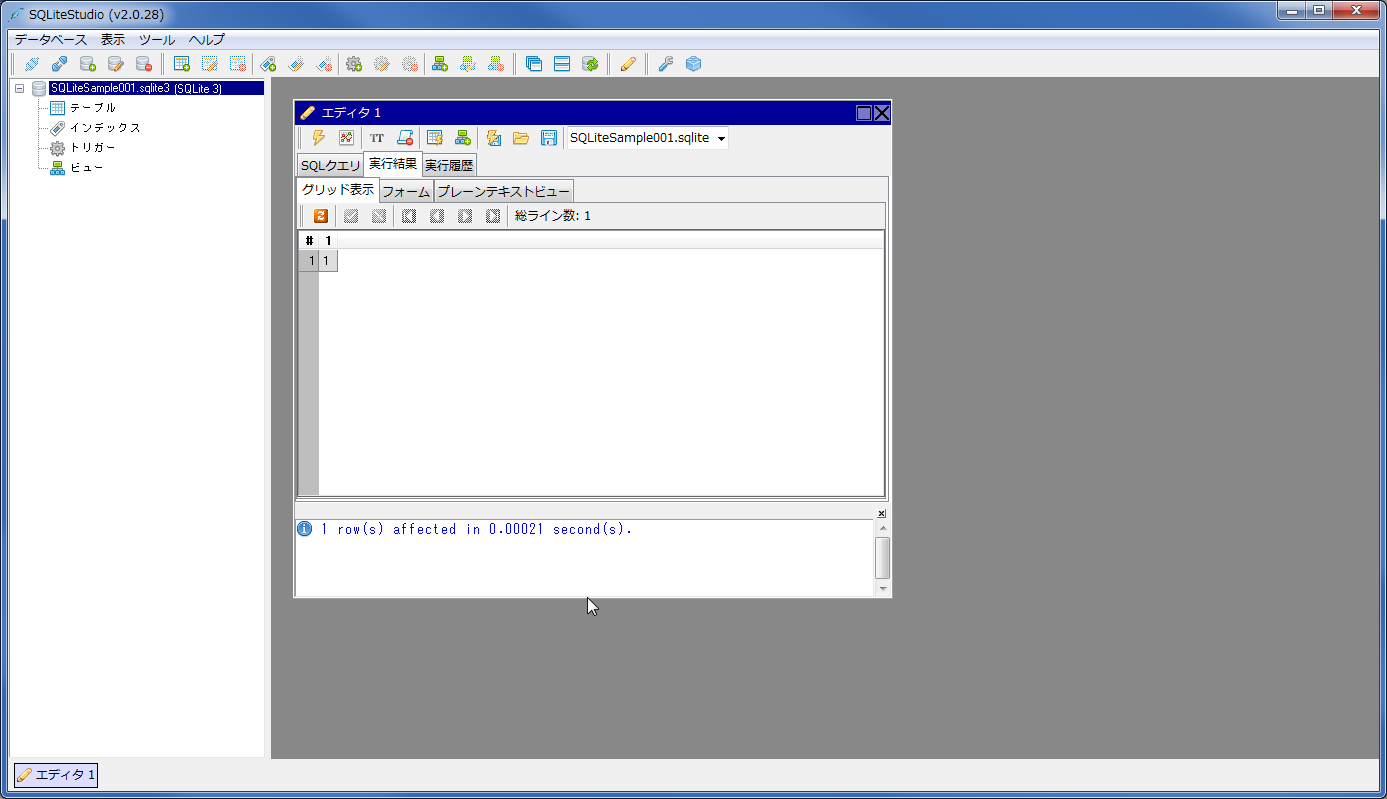Open the 表示 menu

pos(113,40)
